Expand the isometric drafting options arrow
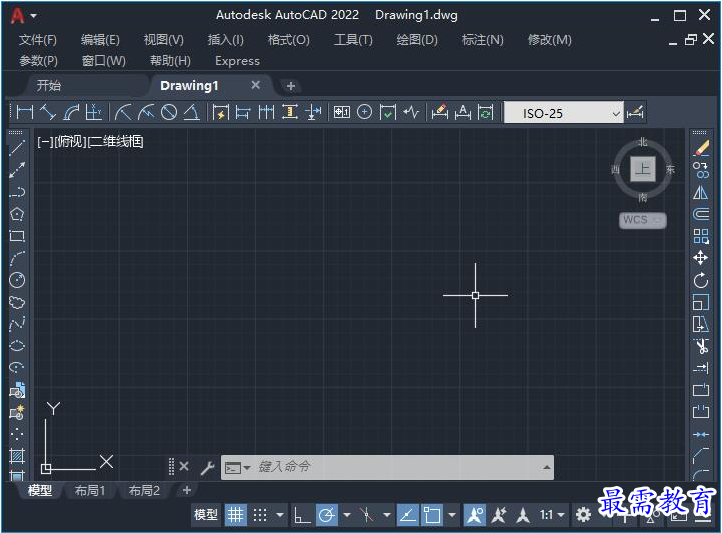The width and height of the screenshot is (722, 533). 387,515
